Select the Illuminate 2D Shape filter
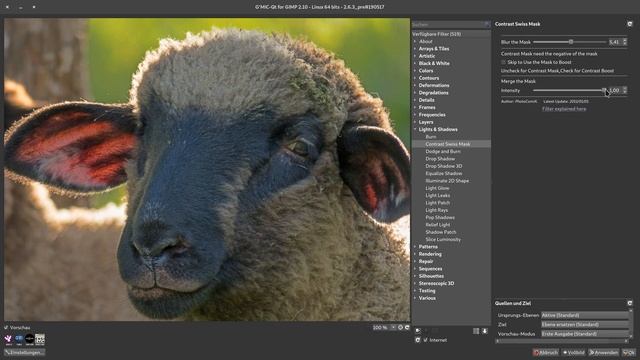 click(447, 181)
